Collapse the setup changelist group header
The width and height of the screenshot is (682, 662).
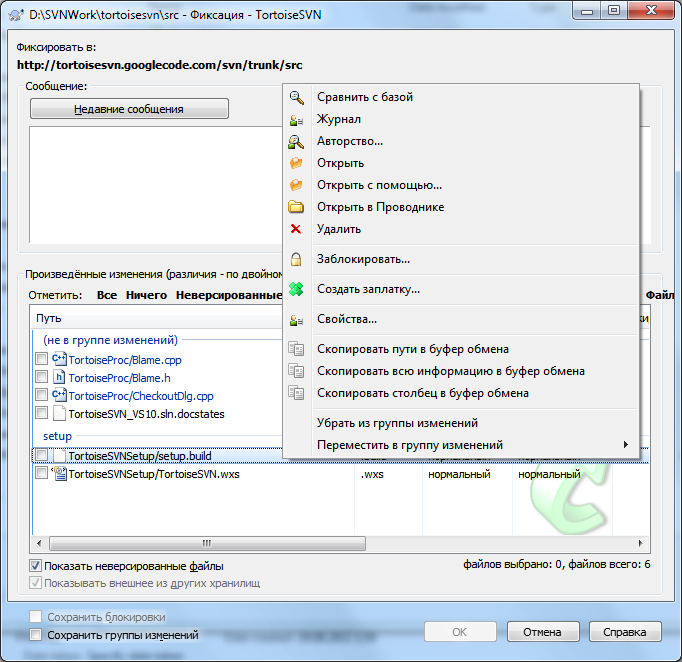(x=57, y=436)
